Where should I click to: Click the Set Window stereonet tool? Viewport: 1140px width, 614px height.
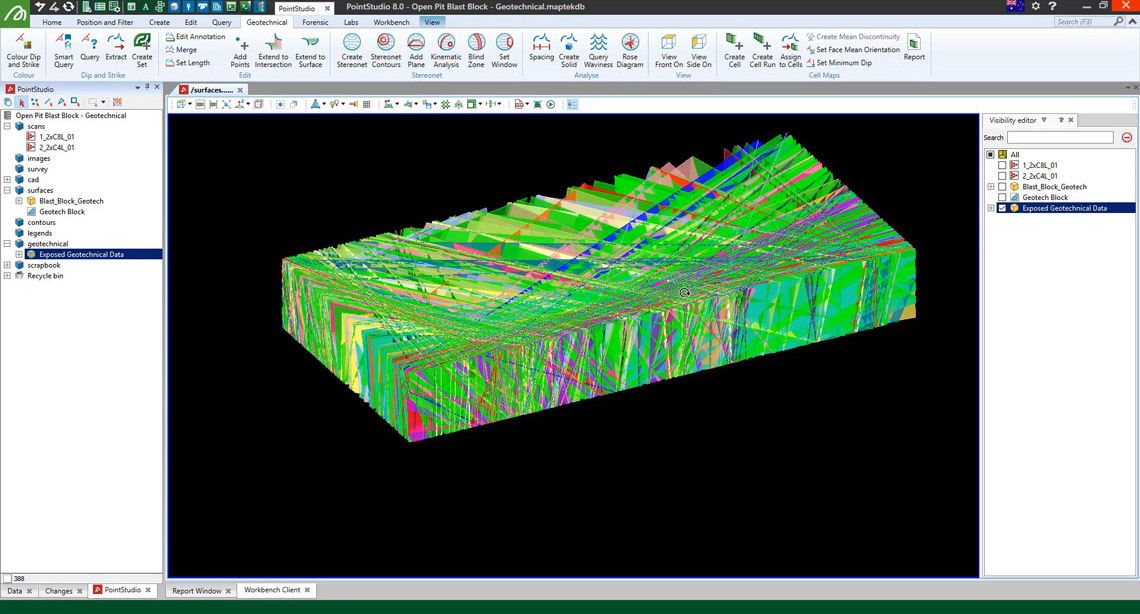click(x=504, y=50)
